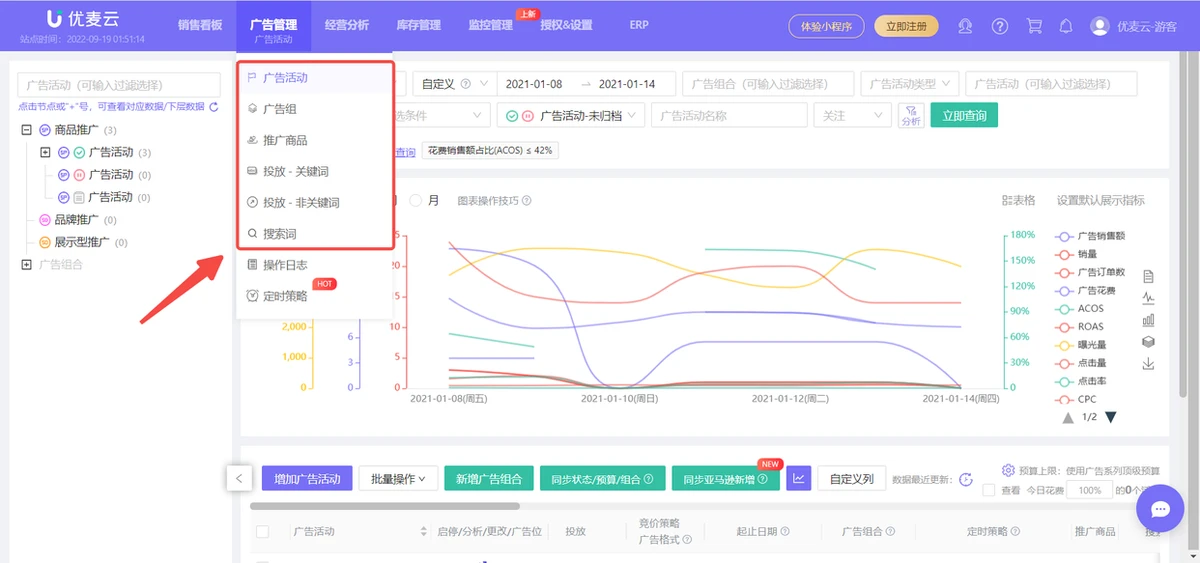Open the 批量操作 dropdown
1200x563 pixels.
click(x=397, y=479)
